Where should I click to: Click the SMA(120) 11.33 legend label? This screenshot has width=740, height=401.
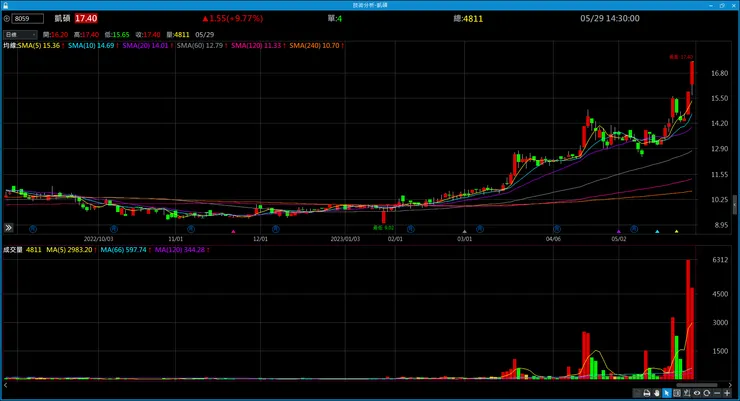[x=256, y=46]
